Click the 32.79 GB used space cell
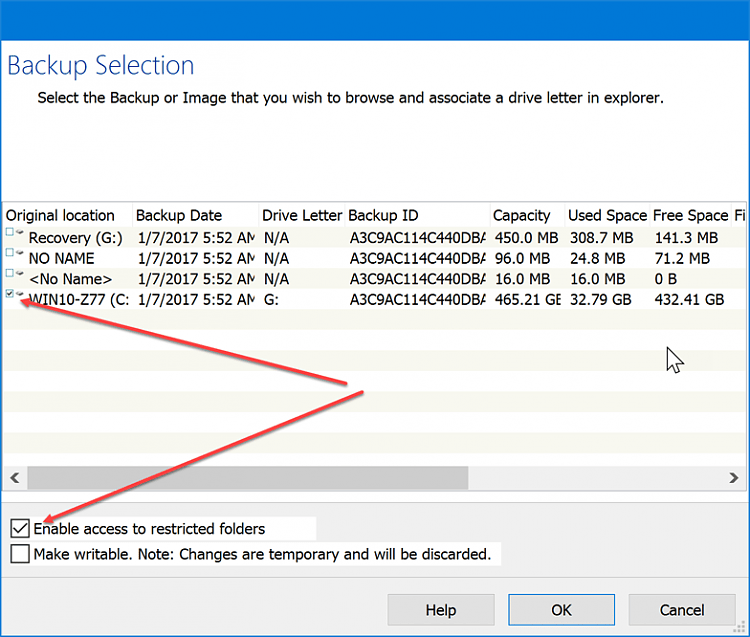This screenshot has height=637, width=750. [x=600, y=300]
